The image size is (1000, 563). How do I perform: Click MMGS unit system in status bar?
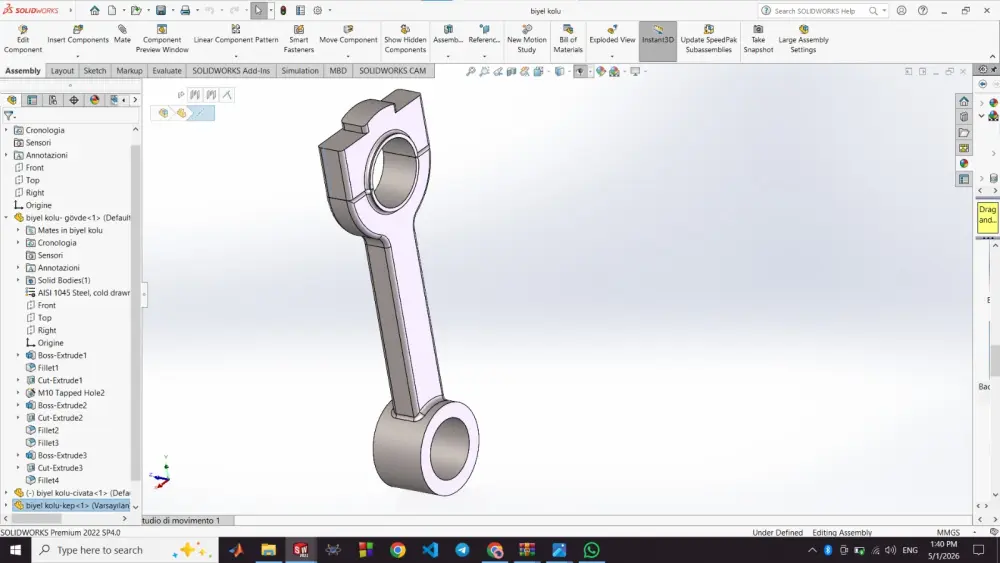pos(948,532)
